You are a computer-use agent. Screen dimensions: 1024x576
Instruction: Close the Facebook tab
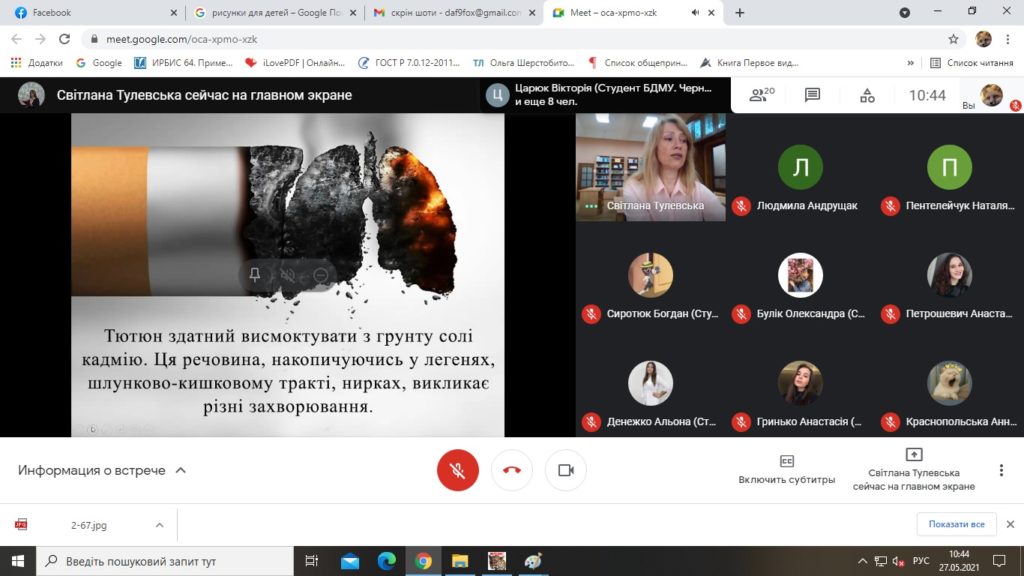pos(173,12)
